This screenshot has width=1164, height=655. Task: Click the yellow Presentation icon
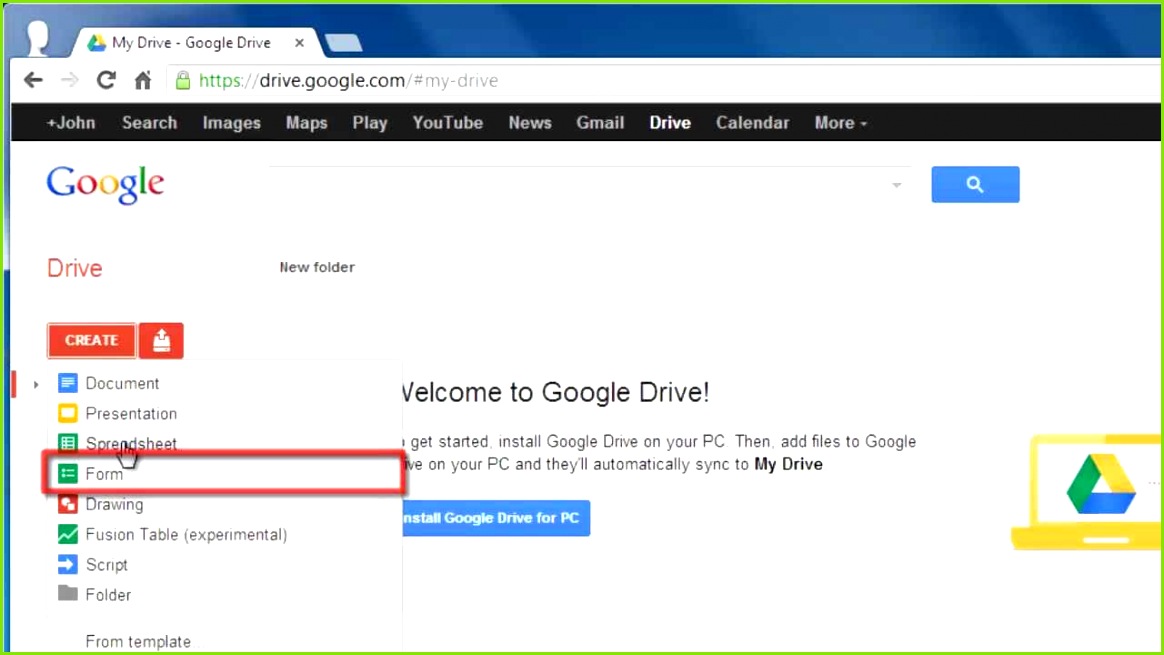(68, 413)
